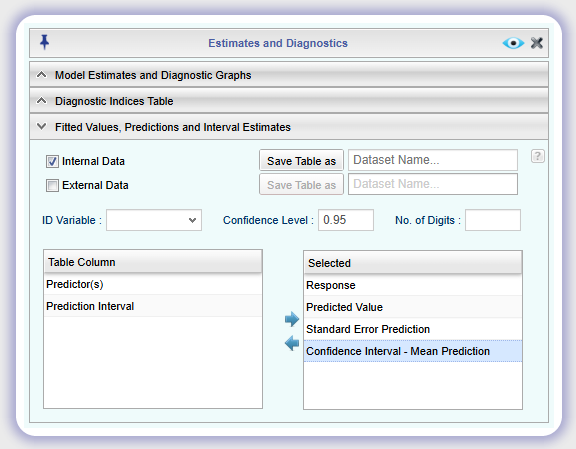576x449 pixels.
Task: Close the Estimates and Diagnostics panel
Action: click(537, 43)
